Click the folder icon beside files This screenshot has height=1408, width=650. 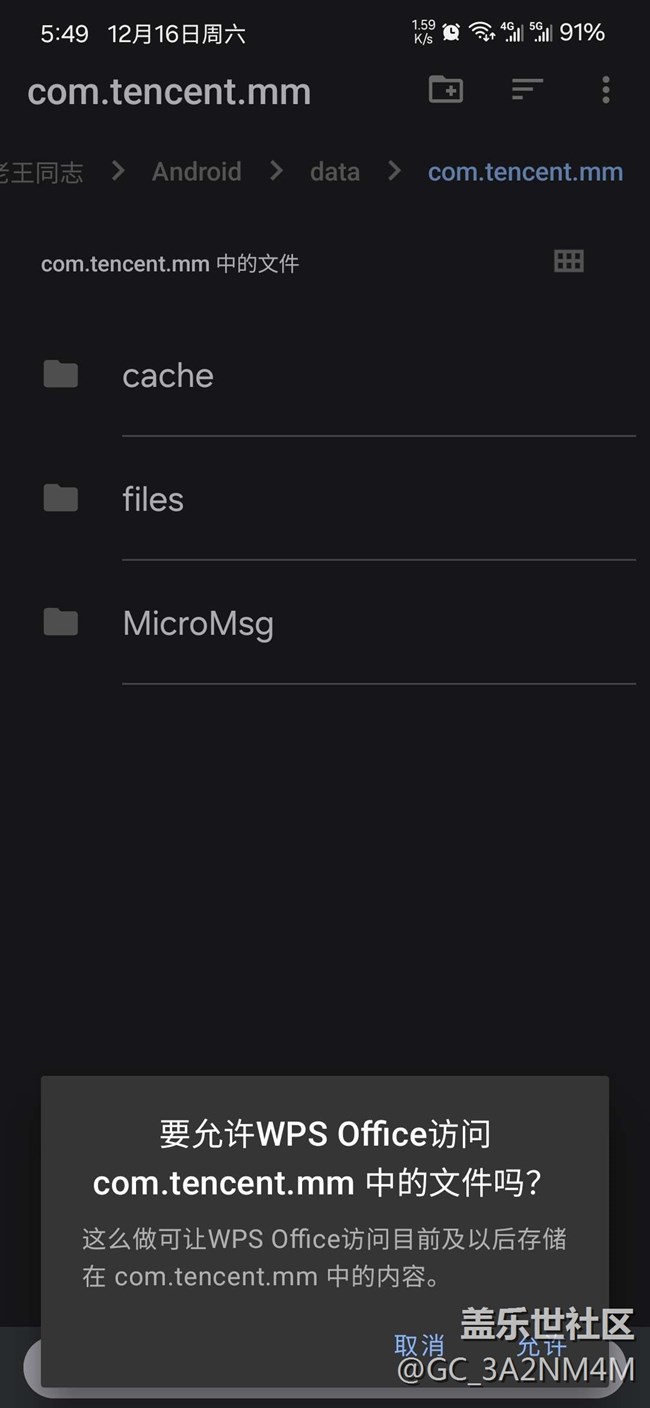[x=61, y=498]
